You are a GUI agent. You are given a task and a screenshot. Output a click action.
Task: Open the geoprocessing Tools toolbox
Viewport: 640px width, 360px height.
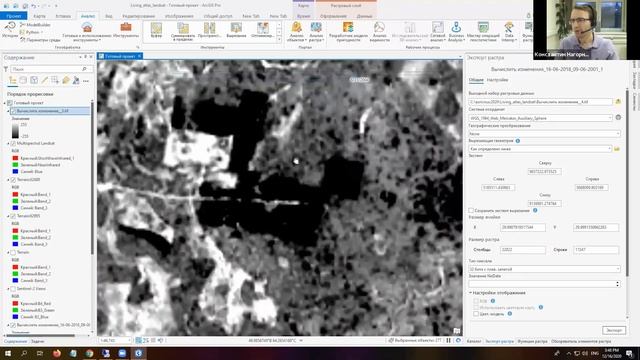(x=126, y=31)
